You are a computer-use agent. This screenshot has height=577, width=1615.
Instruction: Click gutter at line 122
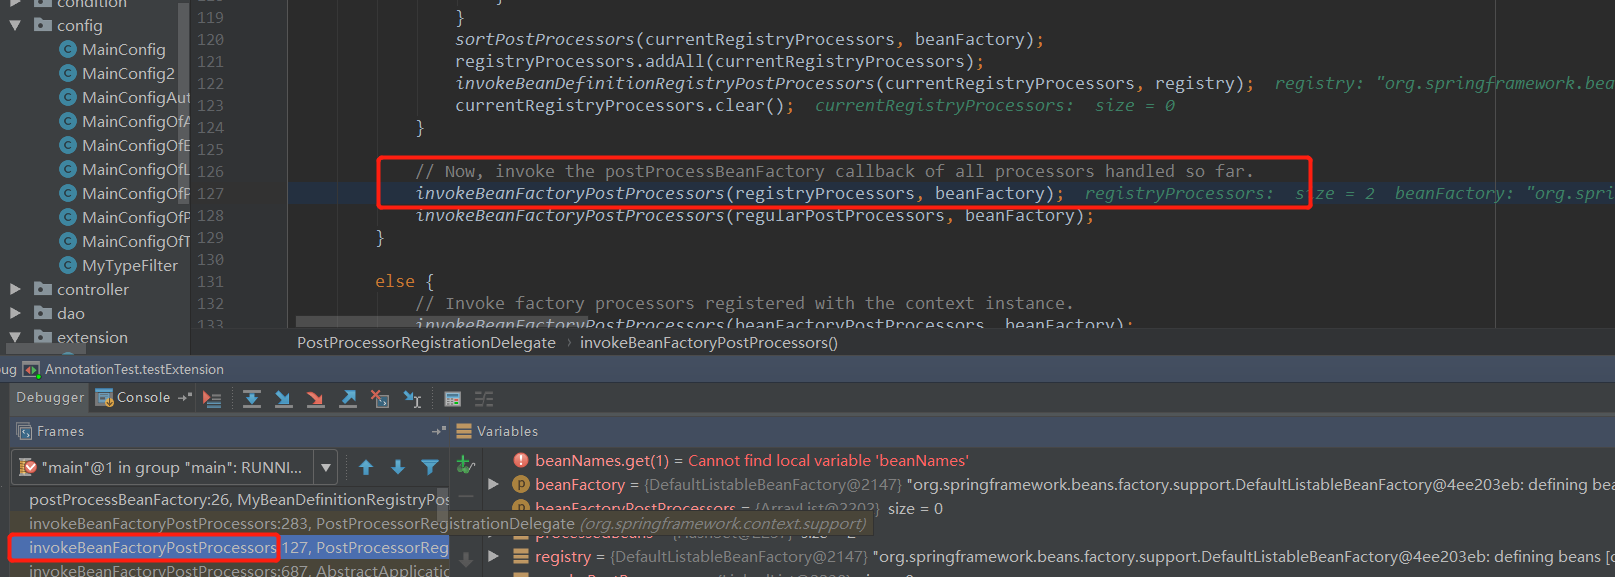210,83
